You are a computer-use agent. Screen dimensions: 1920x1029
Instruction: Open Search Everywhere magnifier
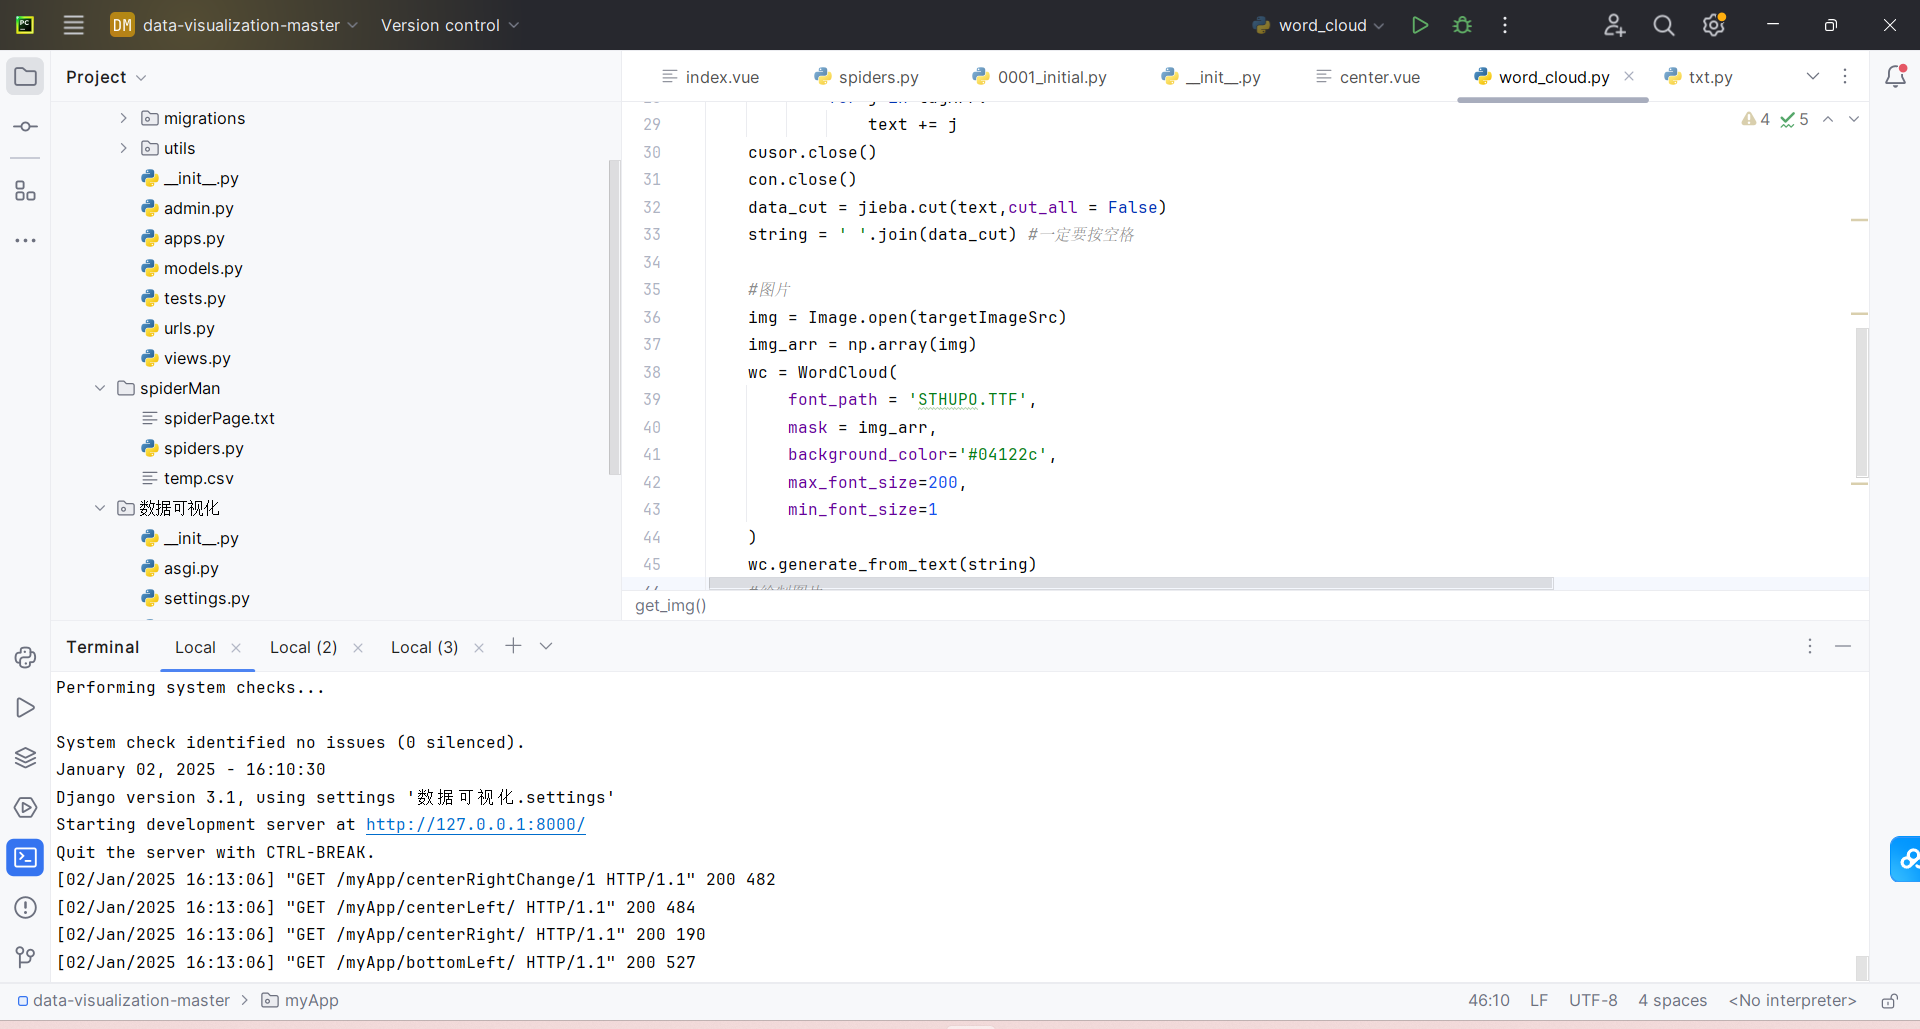pos(1664,25)
